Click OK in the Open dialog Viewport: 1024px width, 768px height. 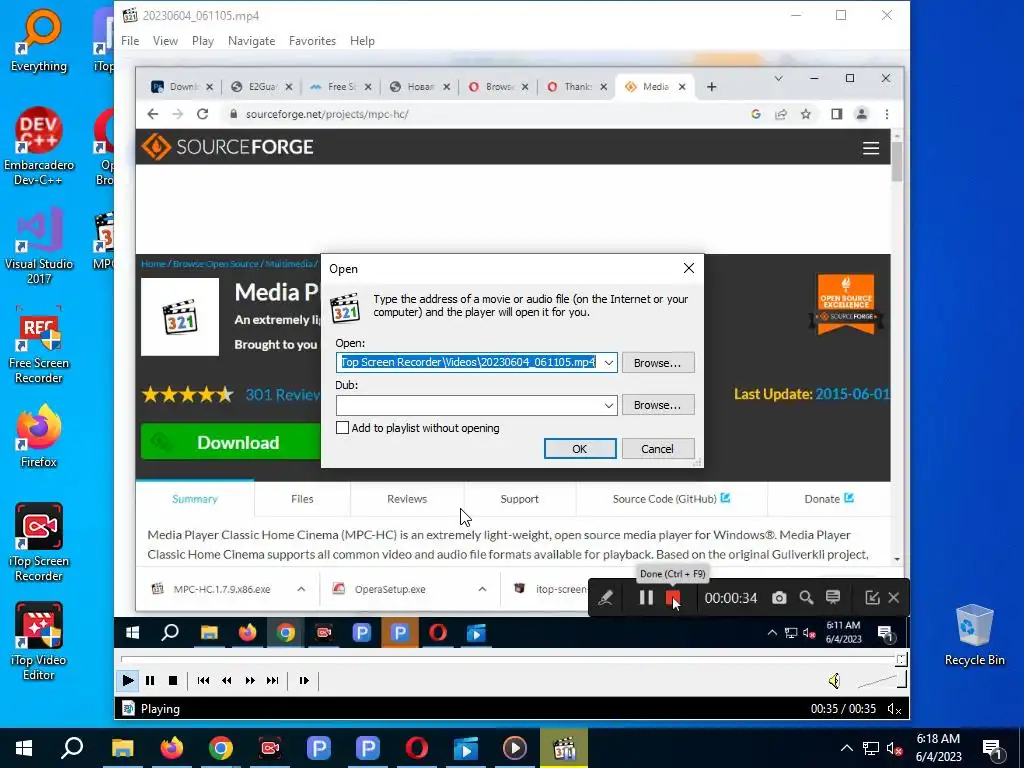tap(580, 449)
